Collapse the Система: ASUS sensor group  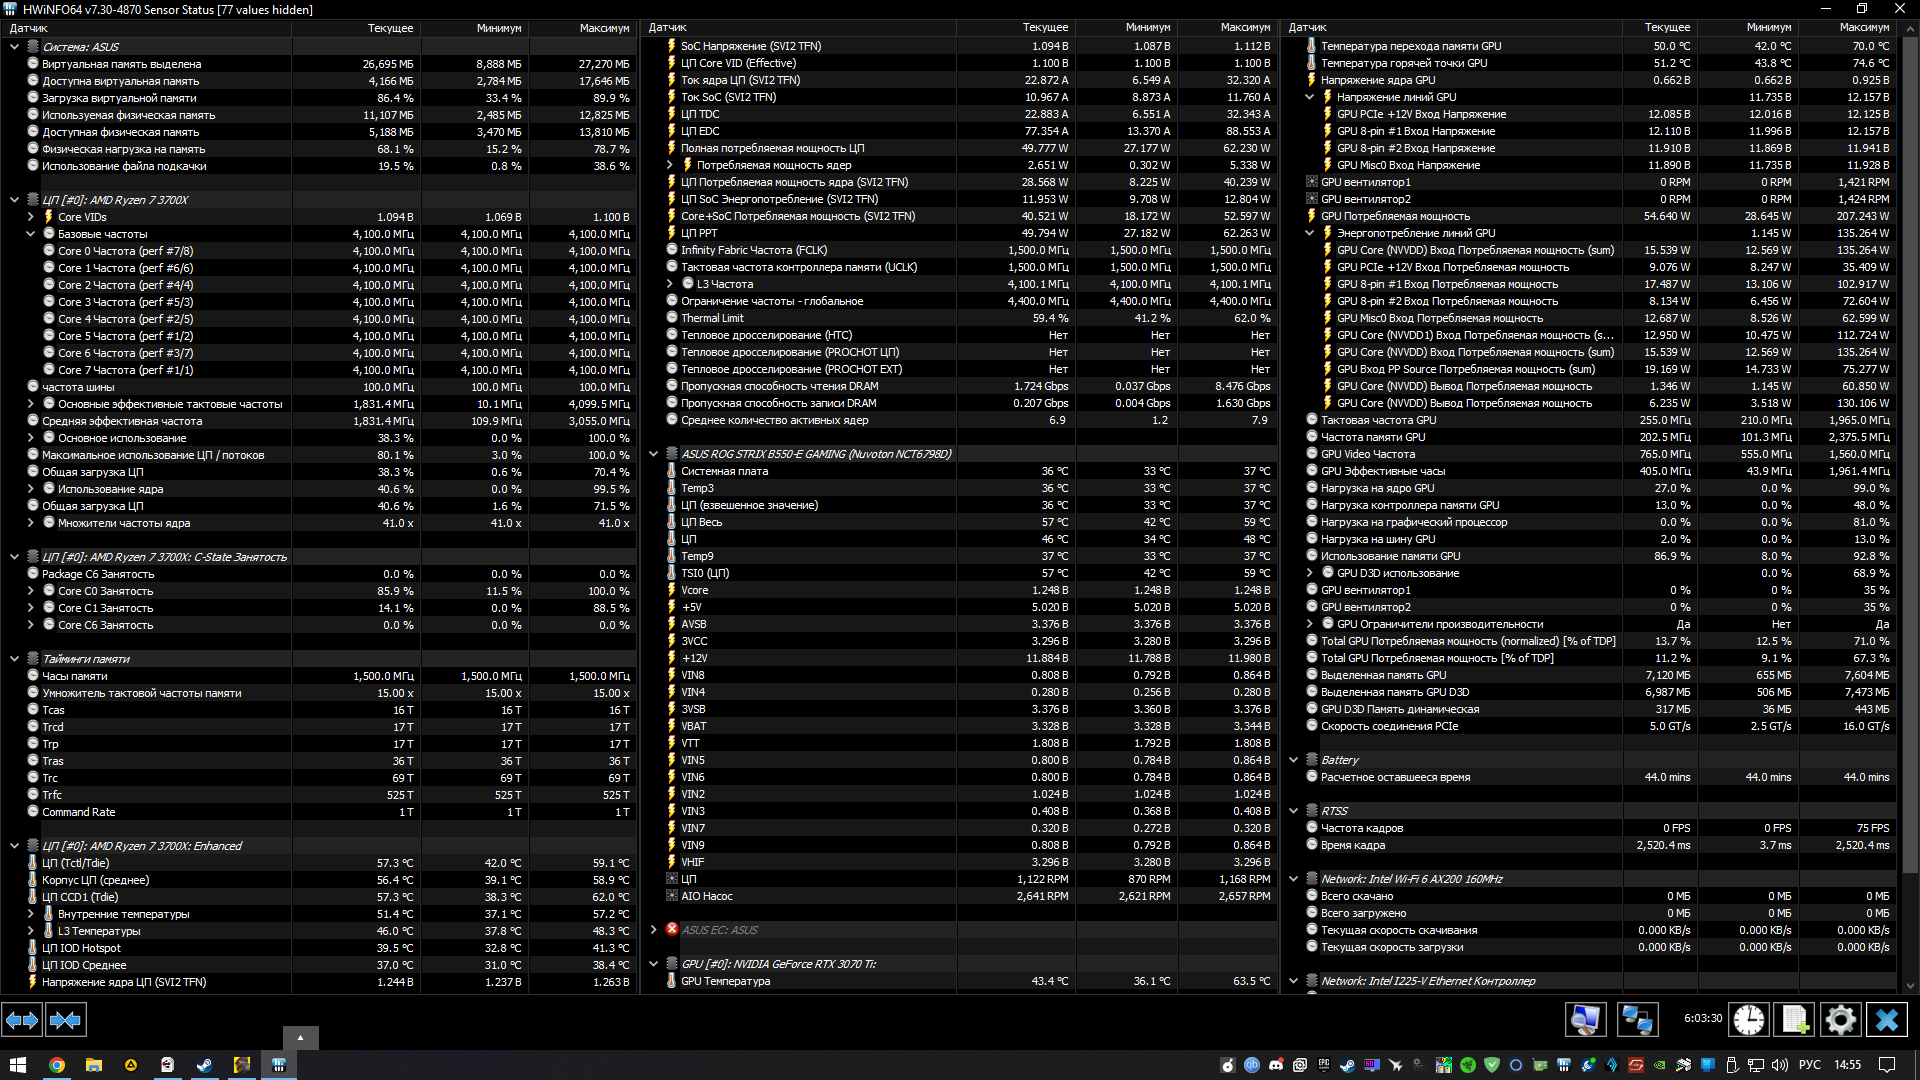(14, 47)
